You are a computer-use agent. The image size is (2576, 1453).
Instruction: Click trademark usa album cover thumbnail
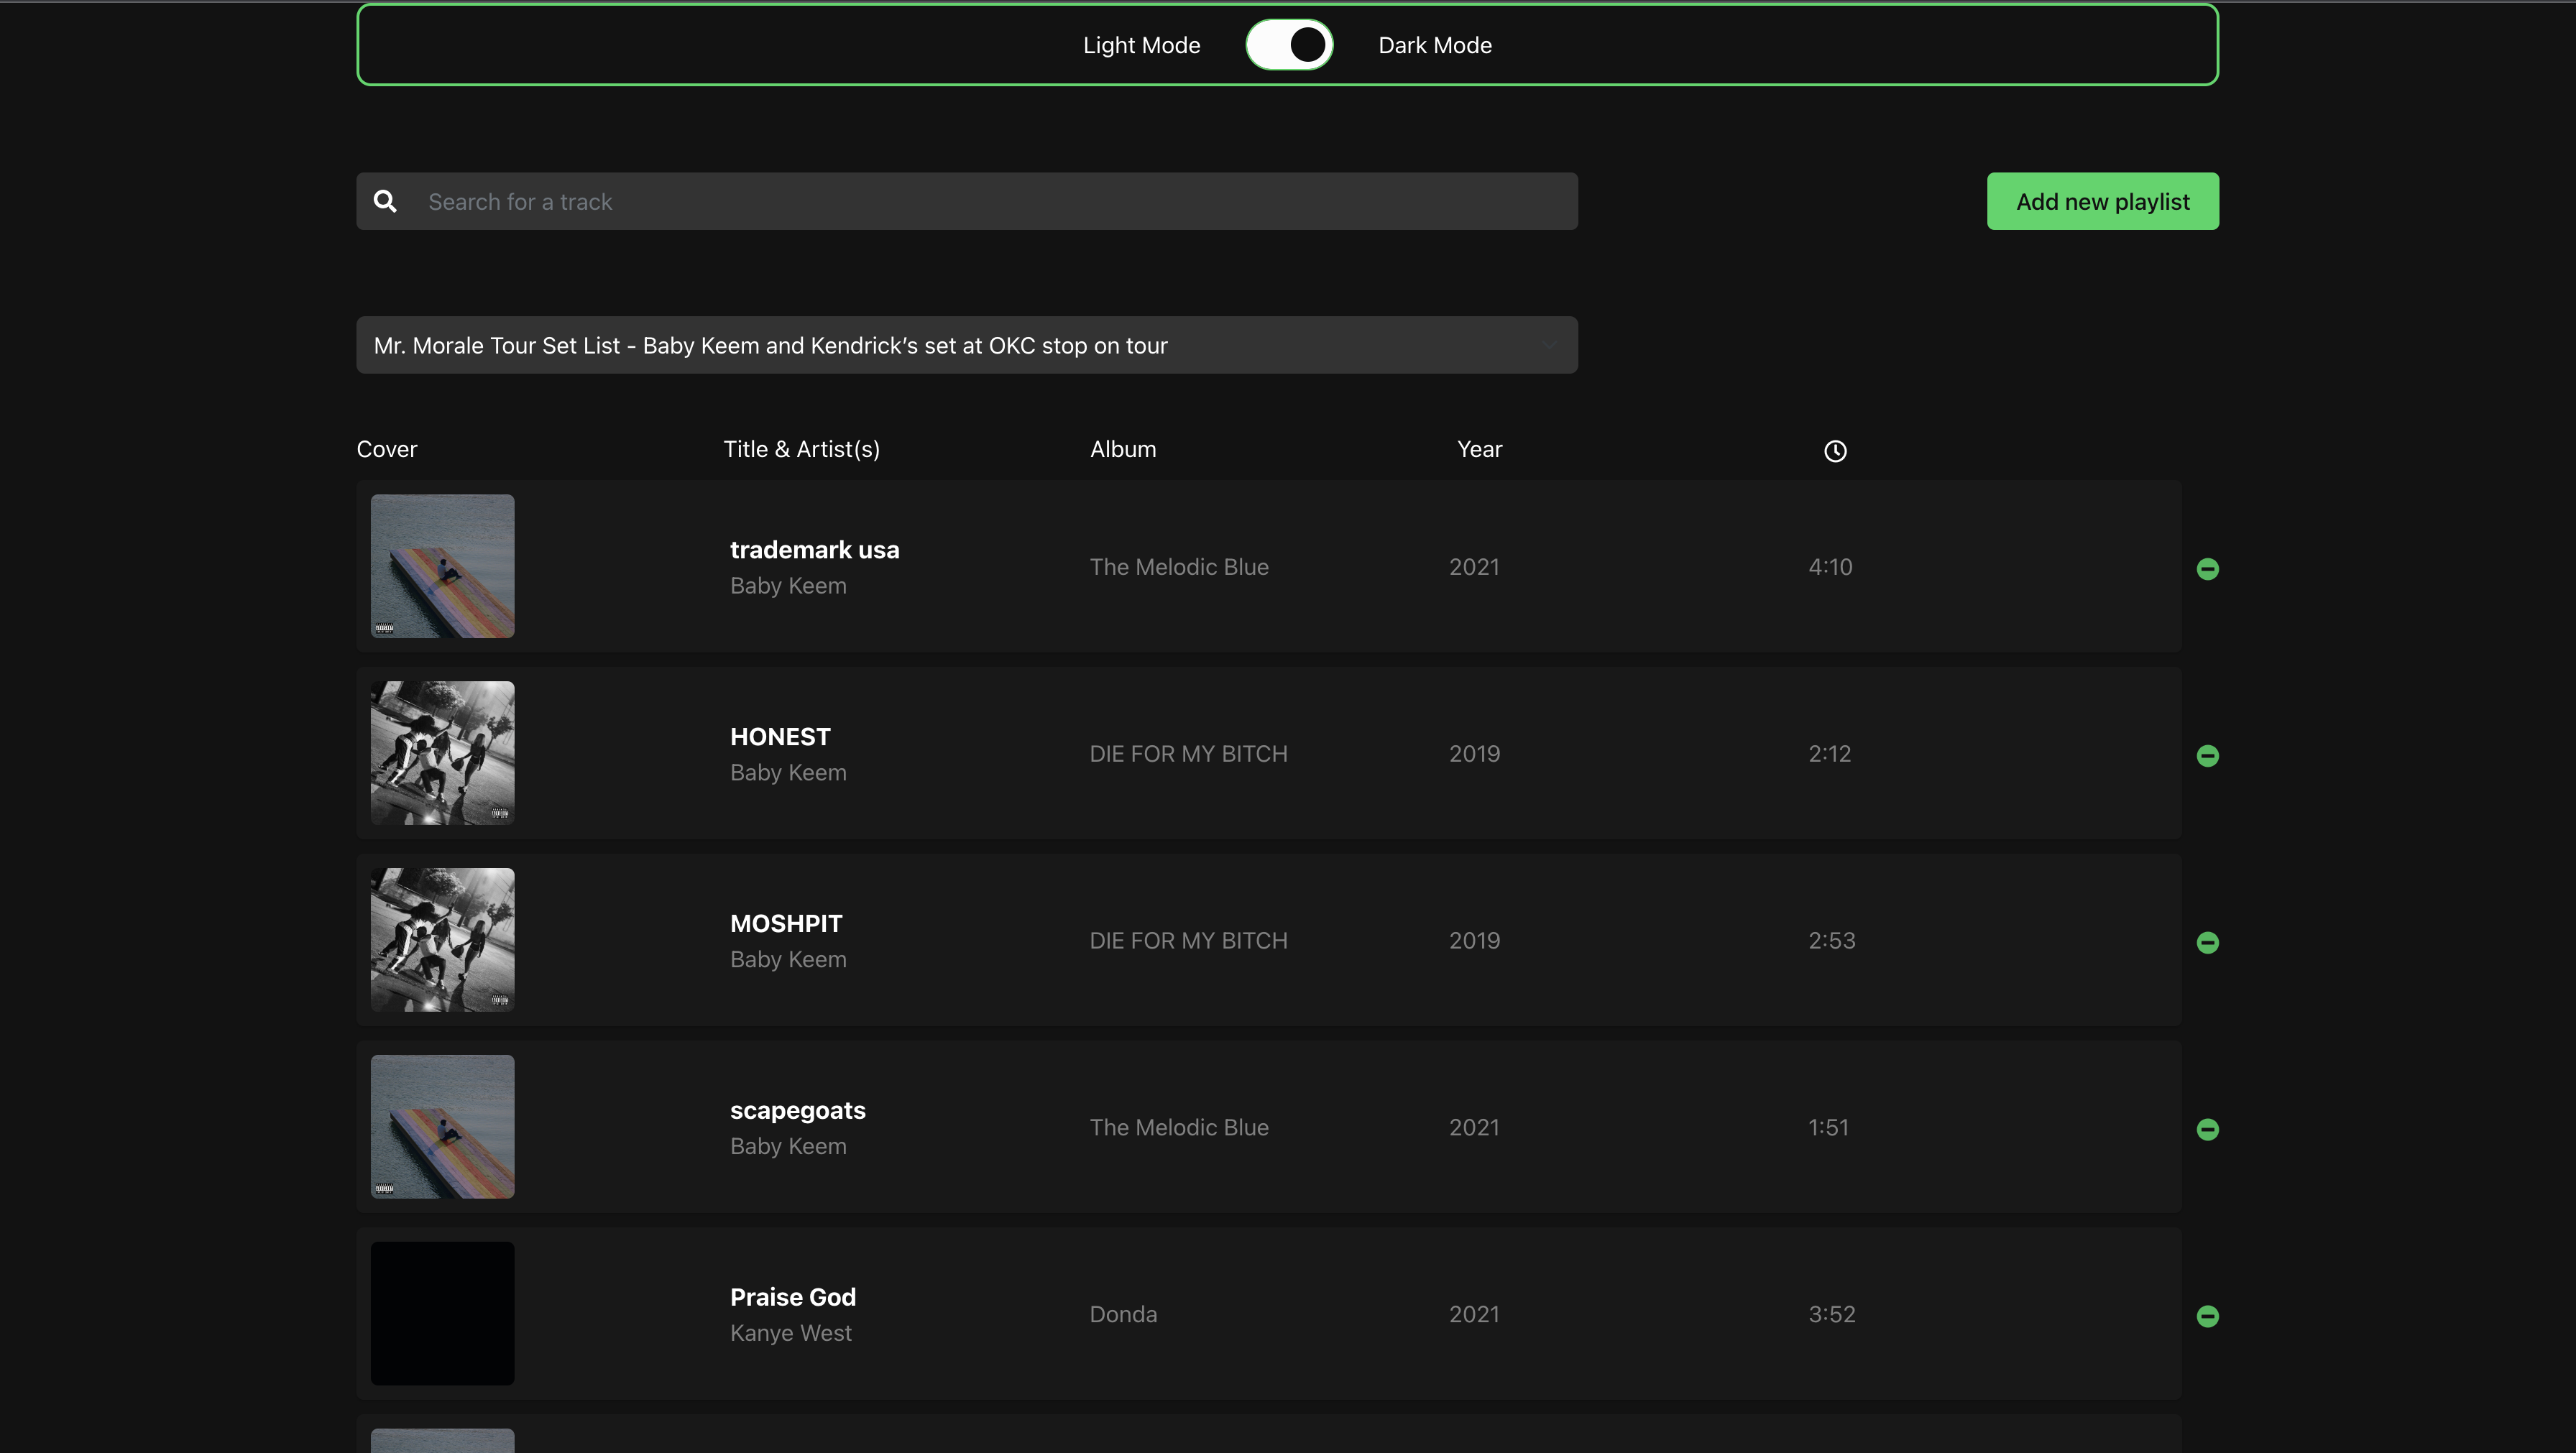442,566
